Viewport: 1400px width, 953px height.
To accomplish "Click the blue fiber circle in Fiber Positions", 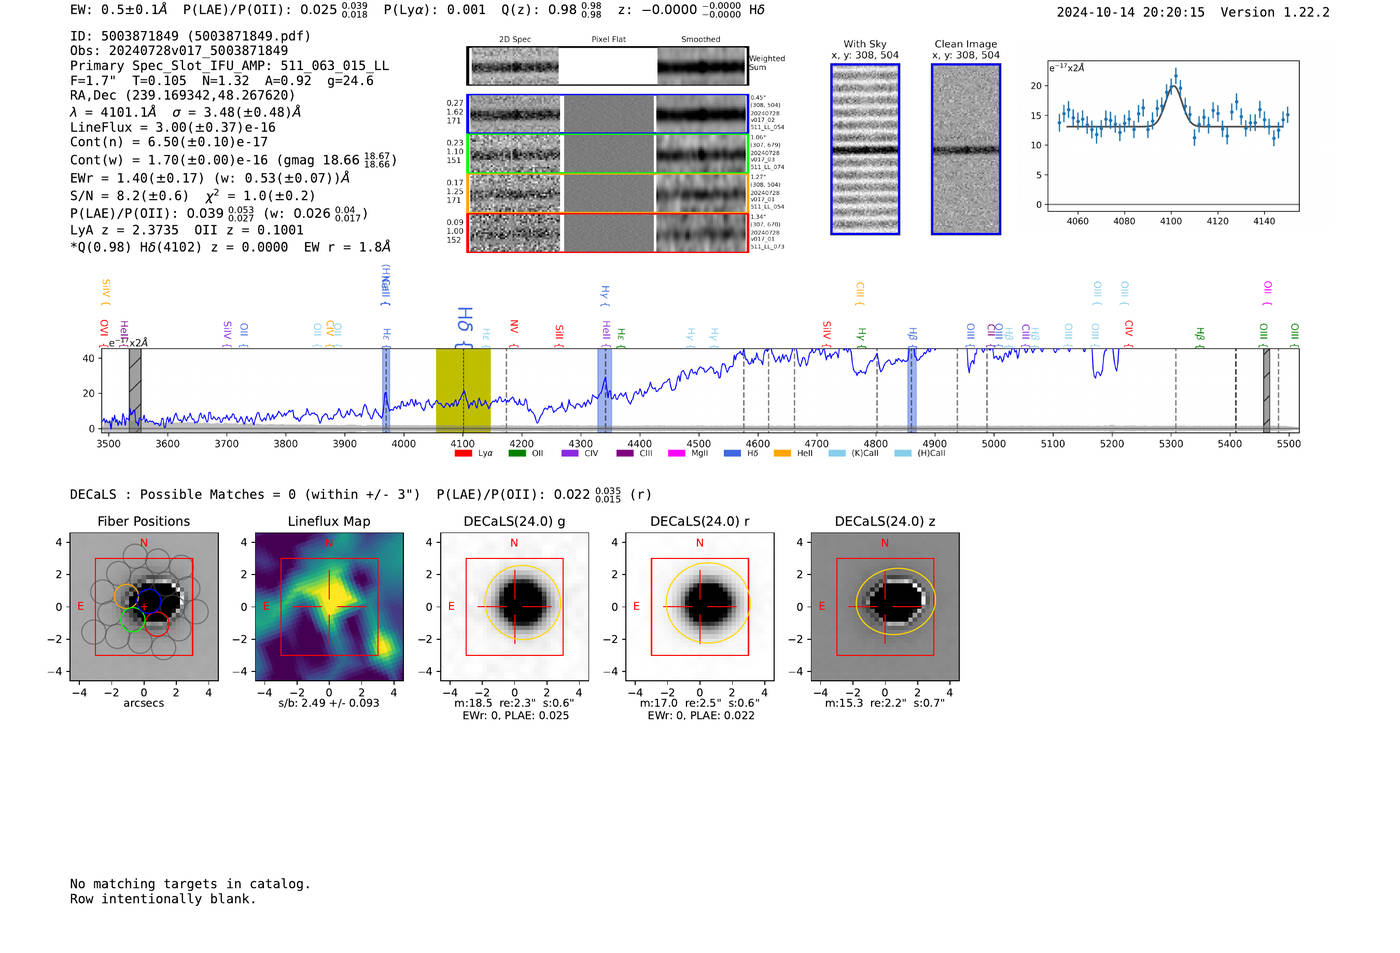I will (x=149, y=602).
